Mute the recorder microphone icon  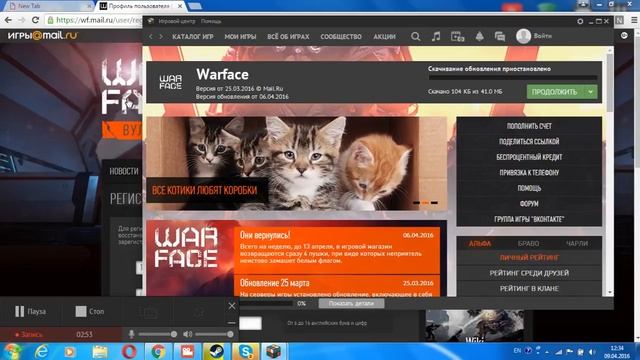tap(131, 334)
